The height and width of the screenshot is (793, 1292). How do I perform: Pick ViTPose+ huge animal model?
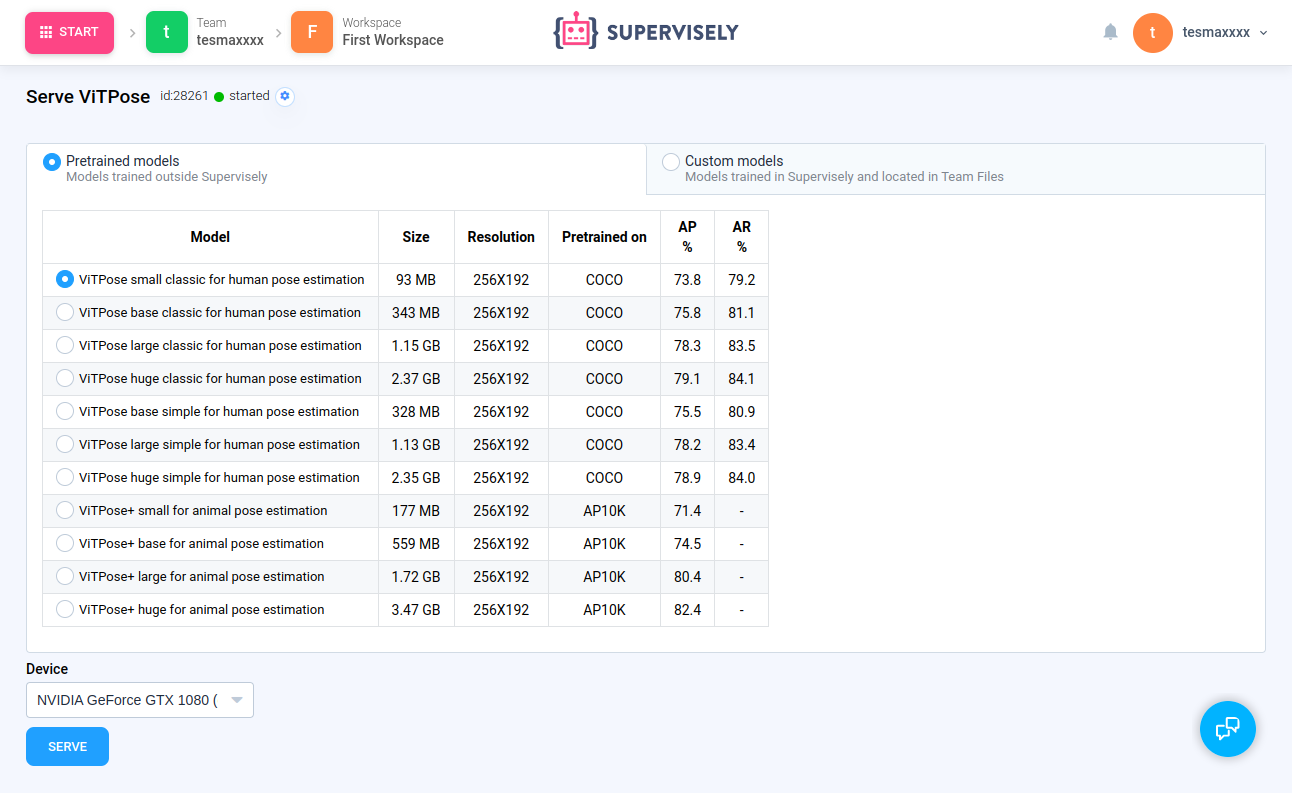65,609
